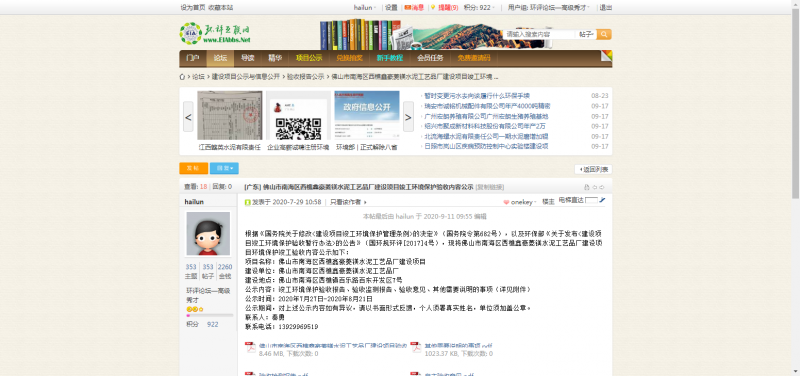This screenshot has width=800, height=376.
Task: Click 验收报告公示 breadcrumb link
Action: click(x=305, y=77)
